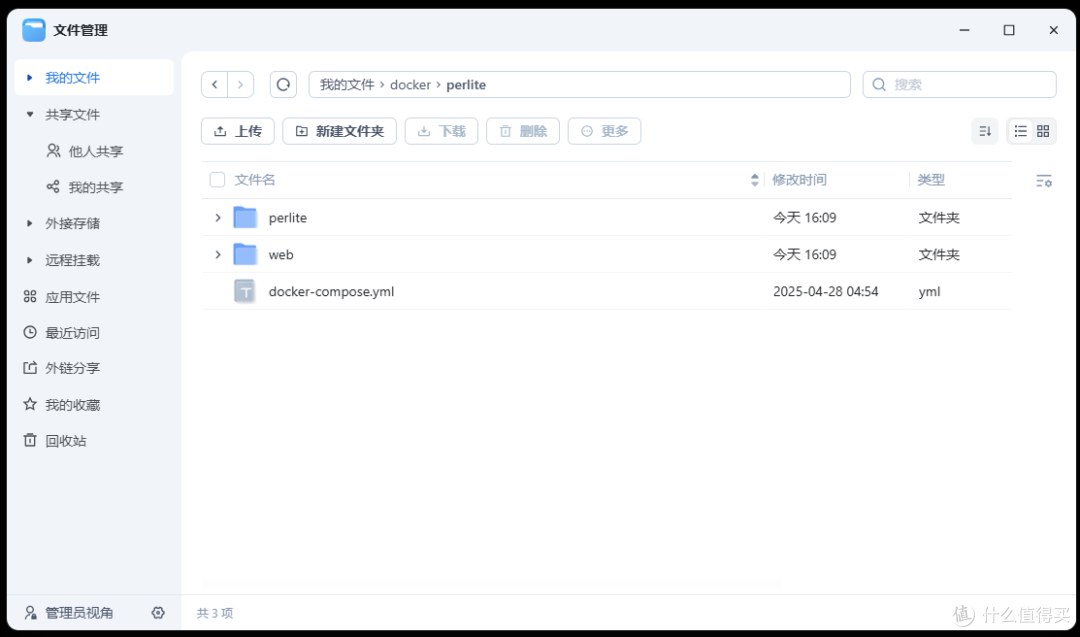
Task: Click the 新建文件夹 button
Action: (339, 131)
